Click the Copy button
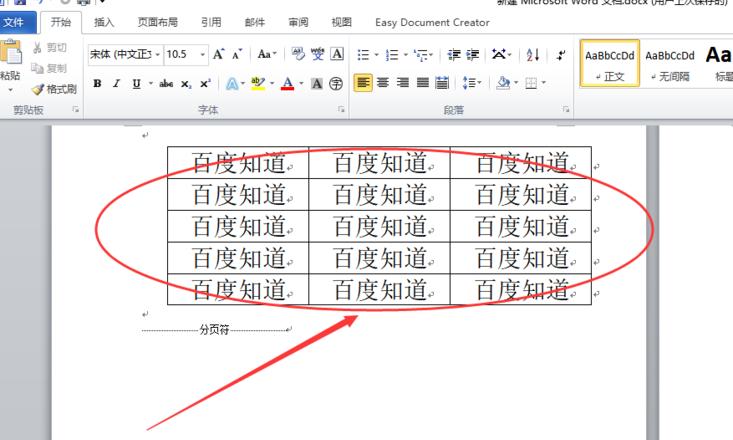This screenshot has width=733, height=440. pos(50,68)
